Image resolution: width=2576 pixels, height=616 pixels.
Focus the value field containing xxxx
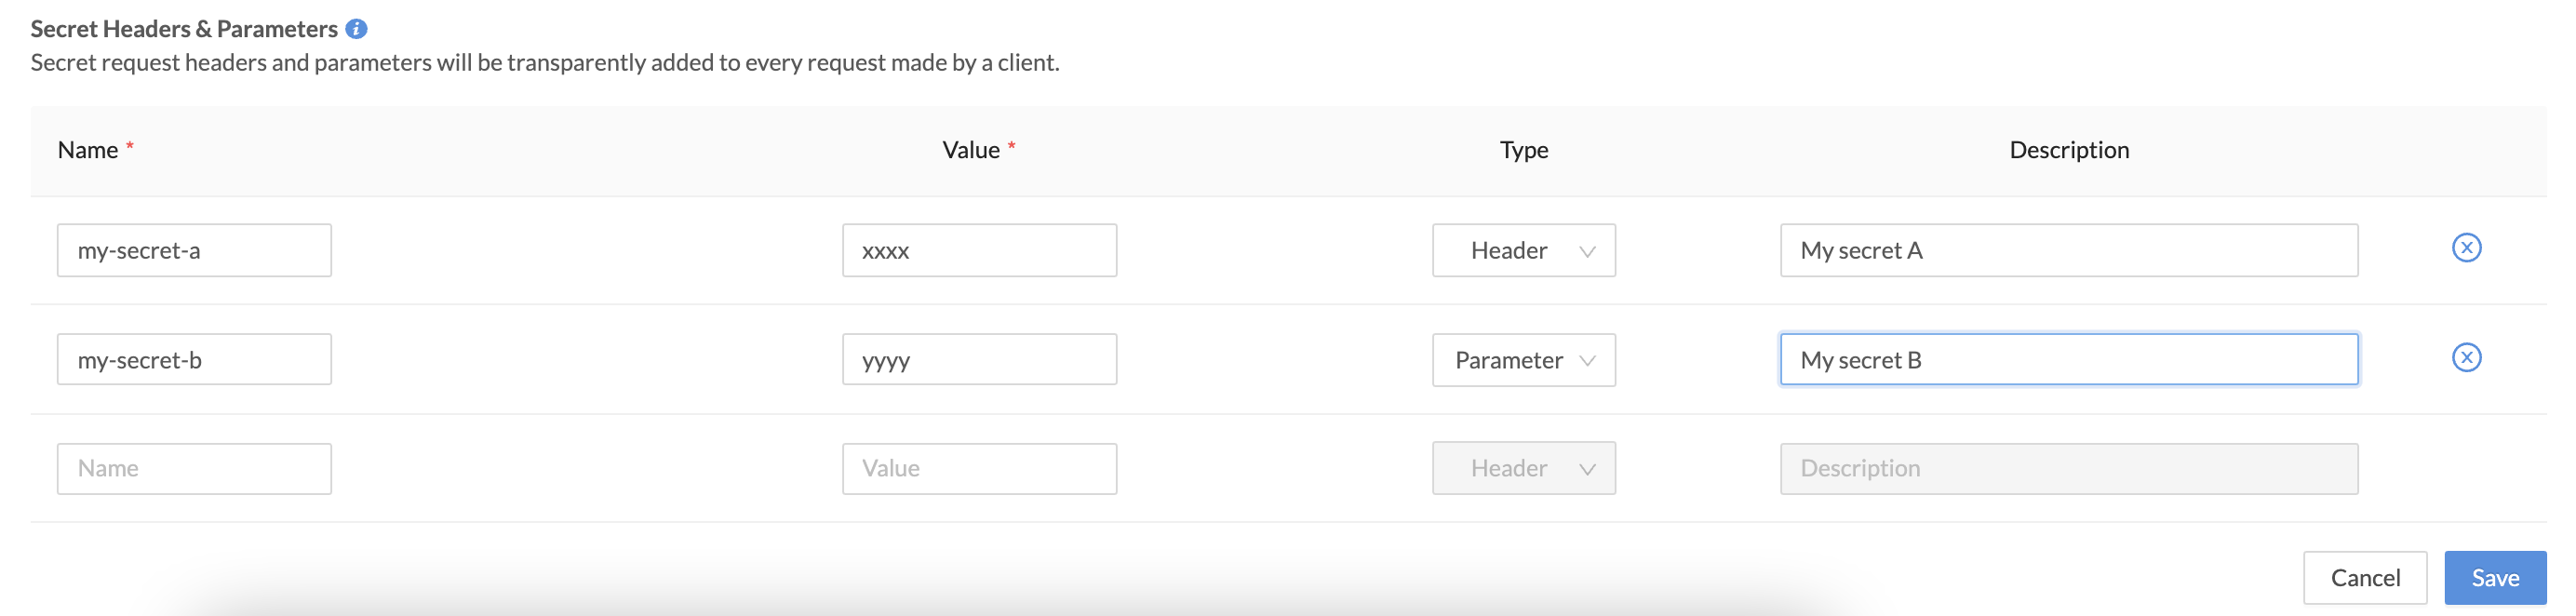point(979,250)
